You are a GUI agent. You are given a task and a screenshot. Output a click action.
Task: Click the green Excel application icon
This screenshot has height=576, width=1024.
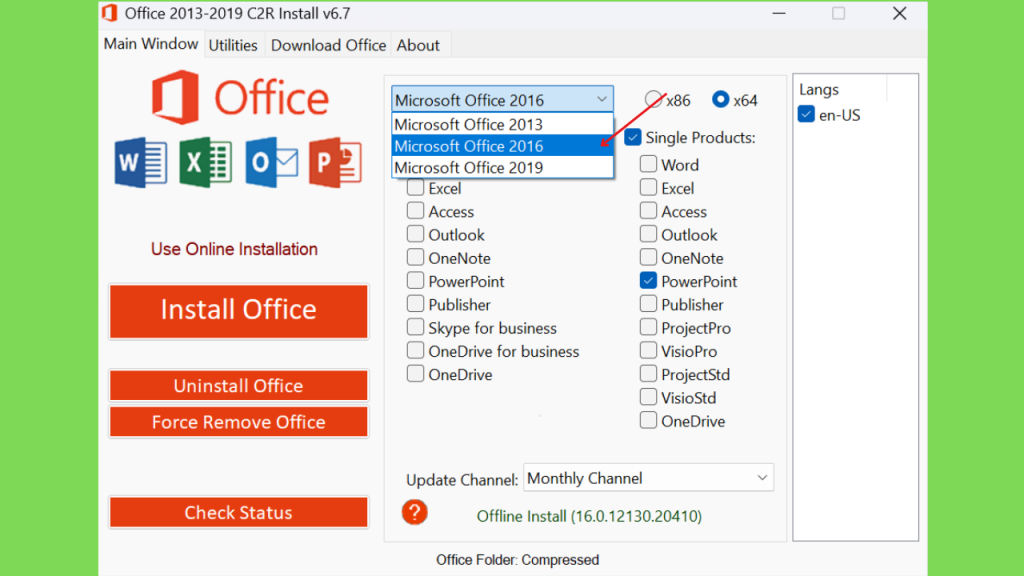(x=205, y=162)
